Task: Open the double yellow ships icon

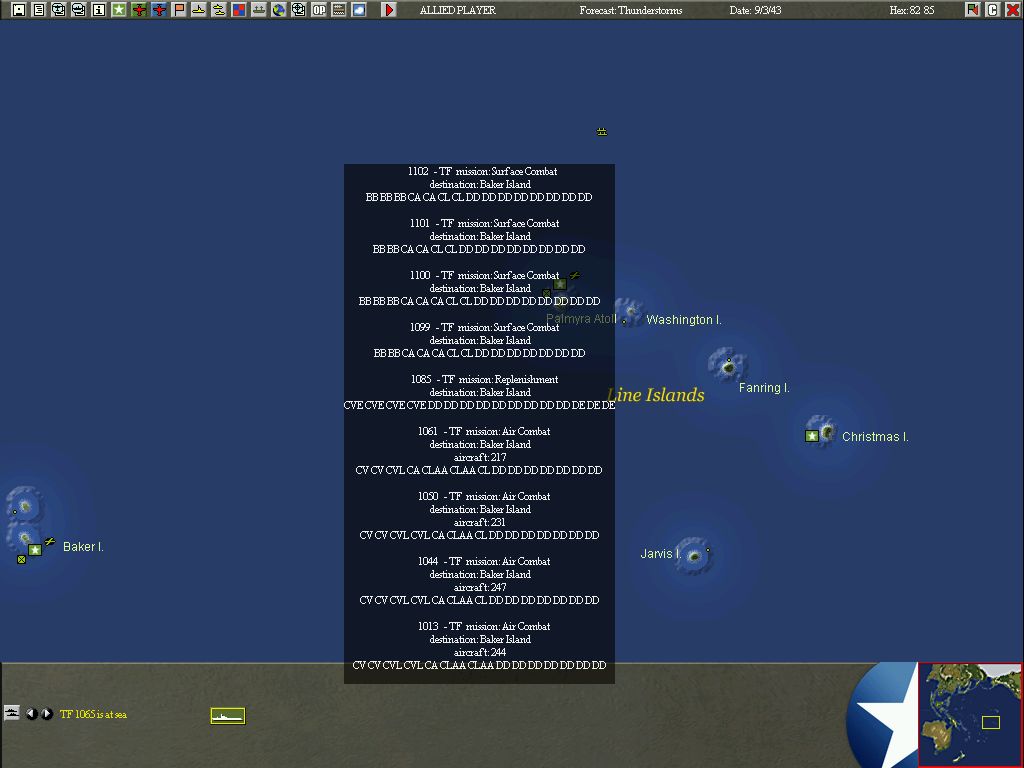Action: 219,10
